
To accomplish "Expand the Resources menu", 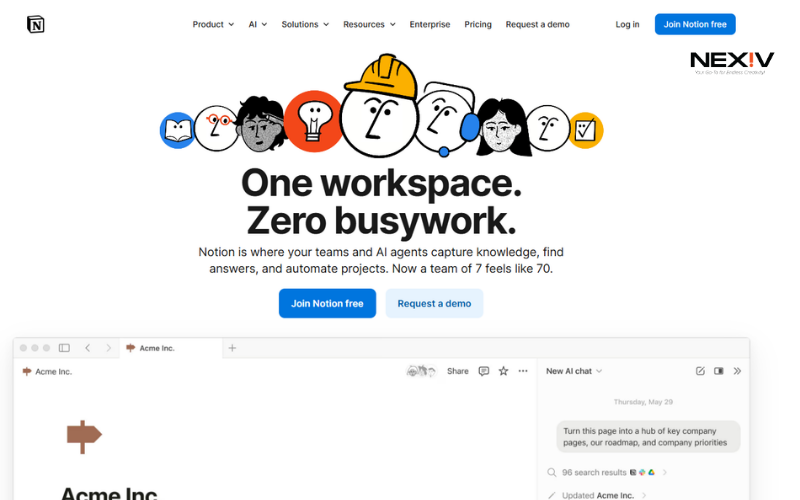I will pos(369,24).
